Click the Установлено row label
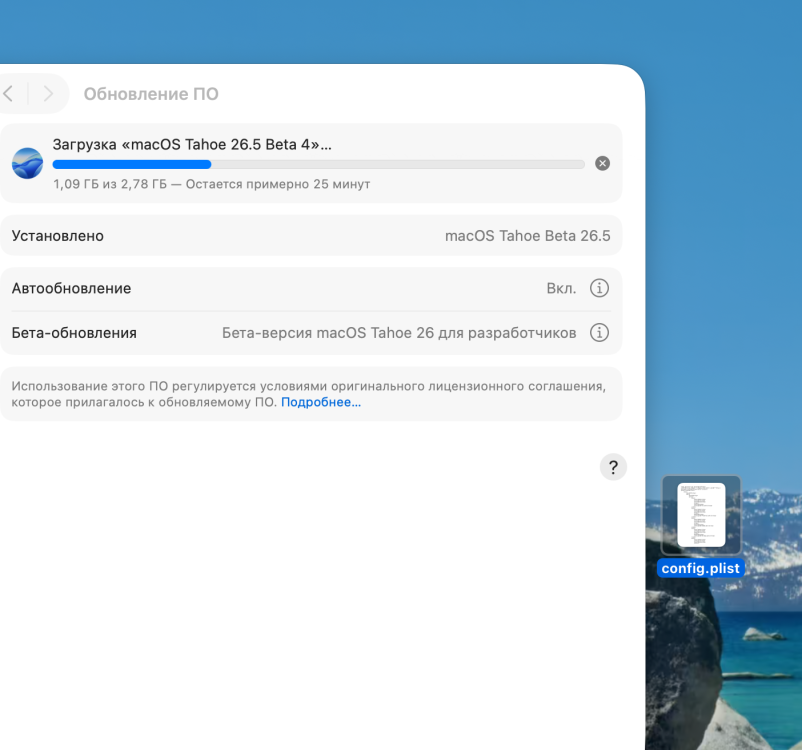 pos(57,236)
